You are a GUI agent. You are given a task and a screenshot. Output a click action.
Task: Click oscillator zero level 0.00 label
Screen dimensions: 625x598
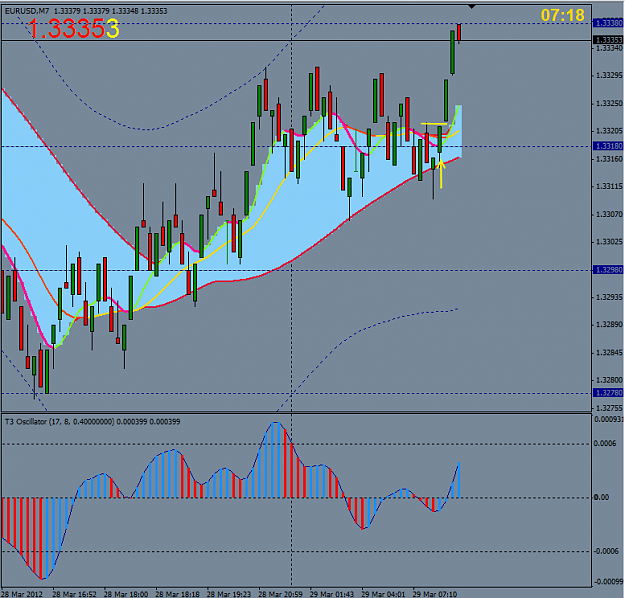coord(601,498)
